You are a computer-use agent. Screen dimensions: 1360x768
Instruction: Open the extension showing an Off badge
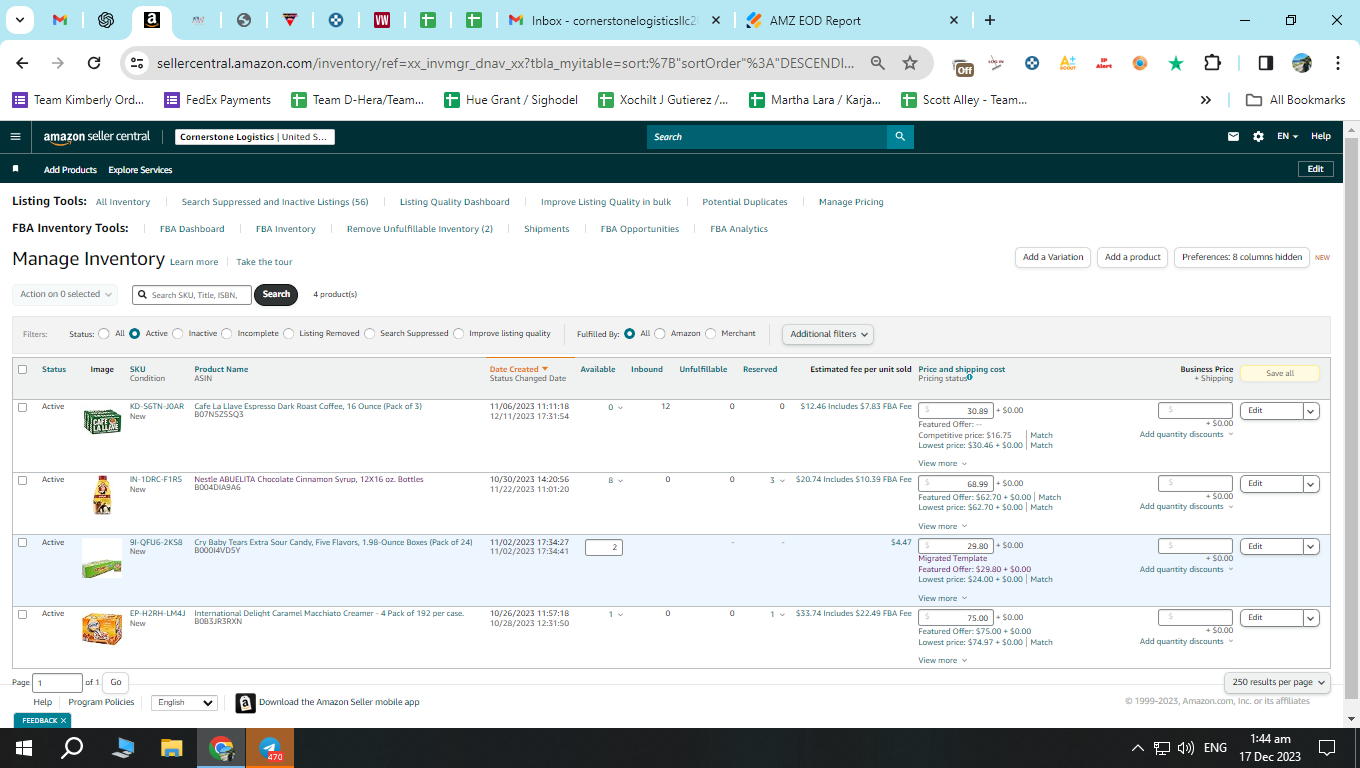coord(963,65)
